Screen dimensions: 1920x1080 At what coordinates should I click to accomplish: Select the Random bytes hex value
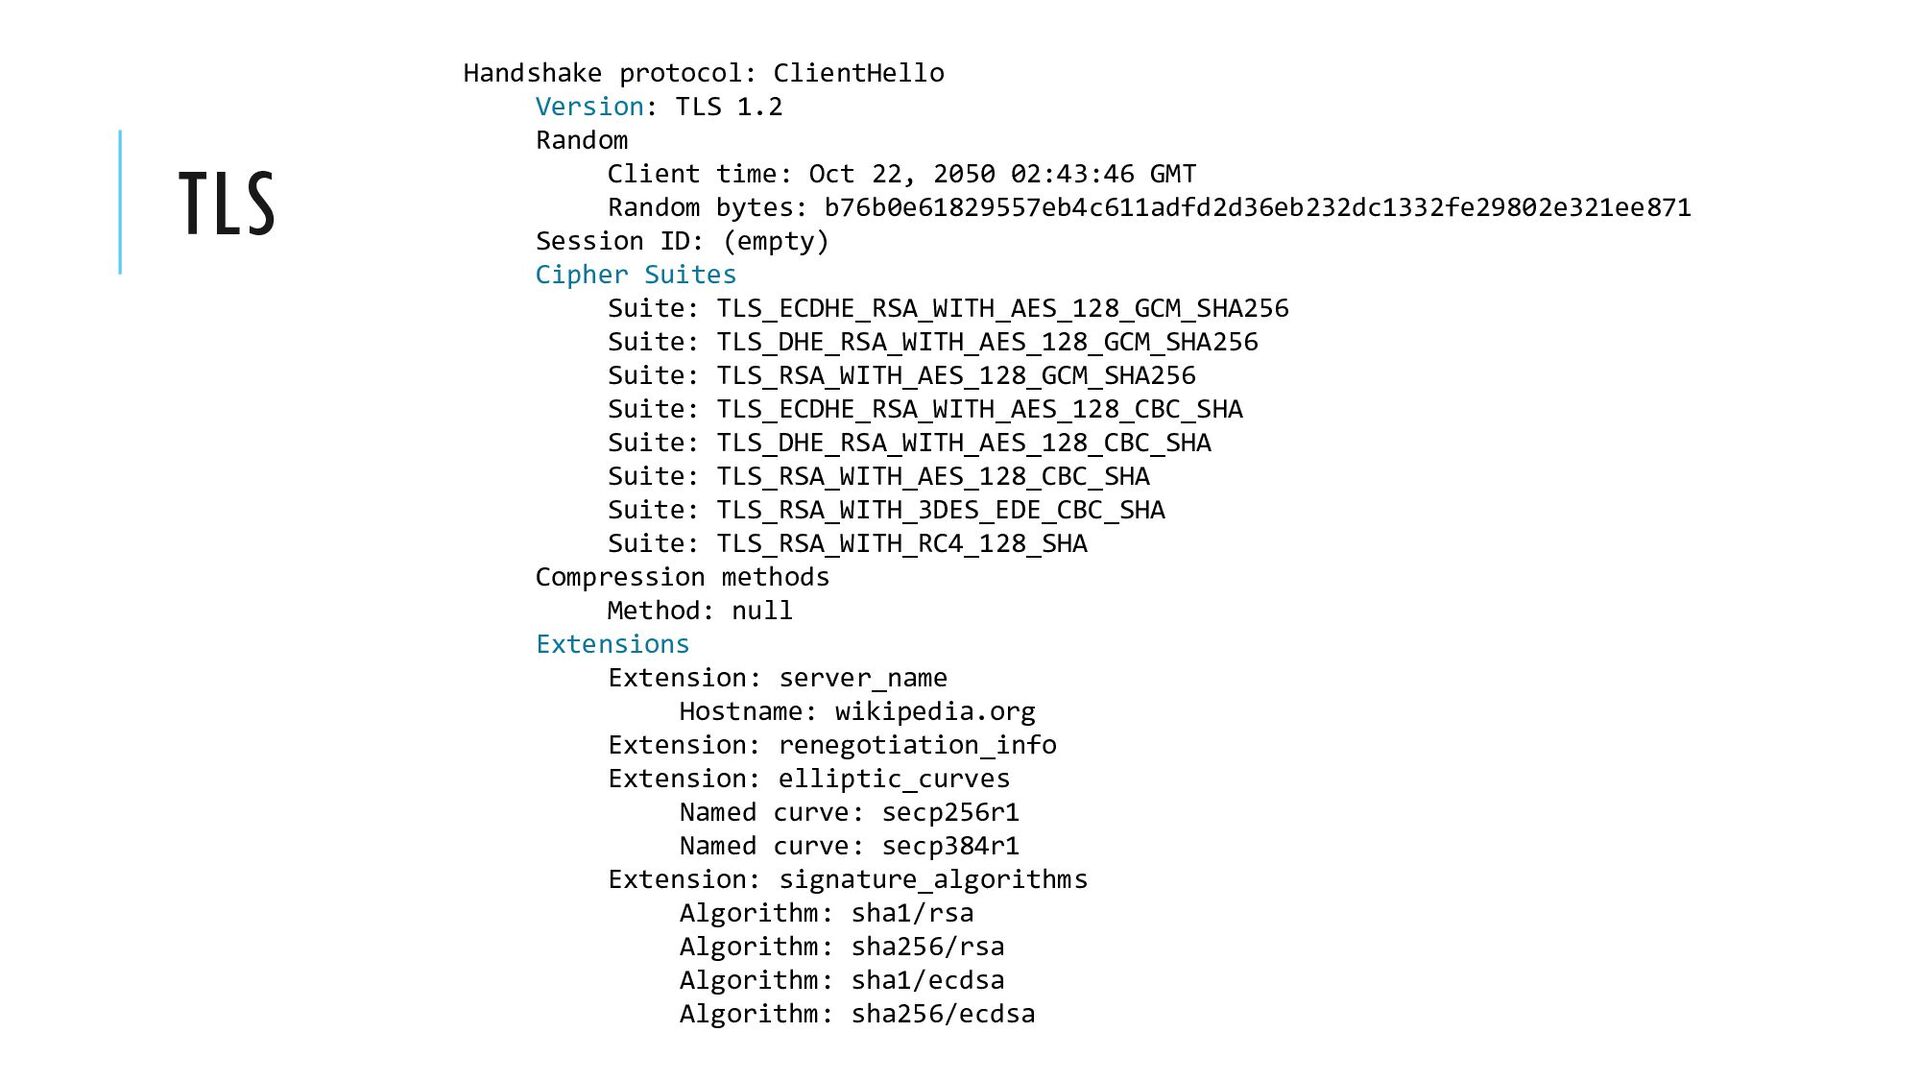pos(1258,207)
